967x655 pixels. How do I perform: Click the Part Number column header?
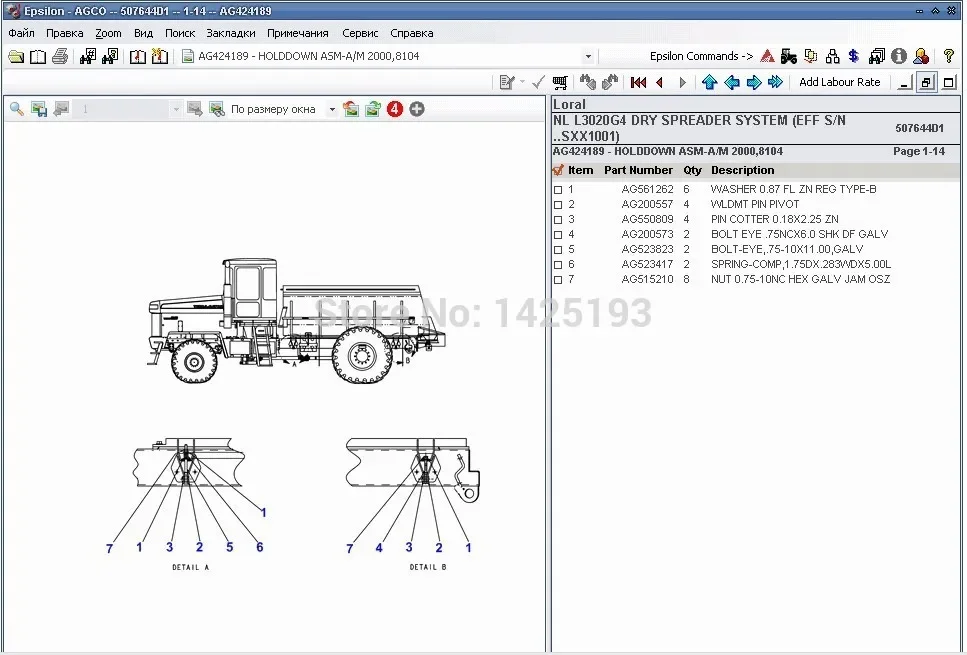click(x=638, y=171)
